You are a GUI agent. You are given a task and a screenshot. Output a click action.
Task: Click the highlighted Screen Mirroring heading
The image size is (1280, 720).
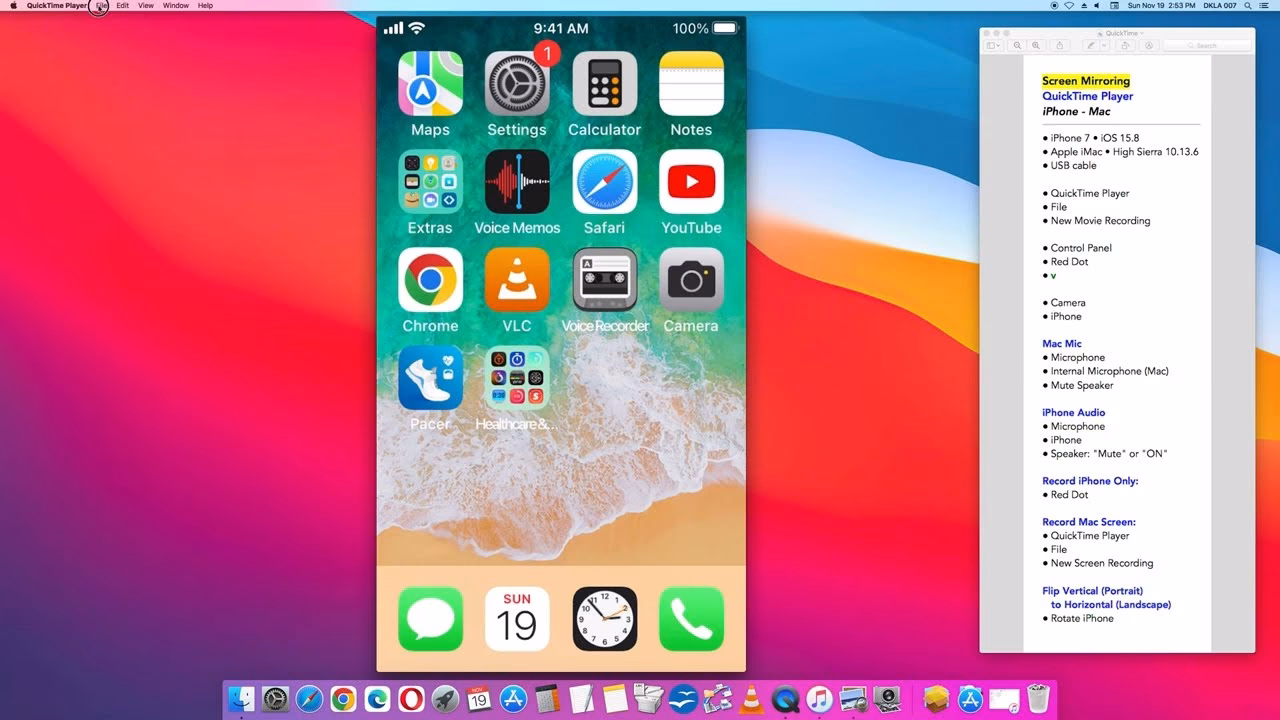(1086, 80)
